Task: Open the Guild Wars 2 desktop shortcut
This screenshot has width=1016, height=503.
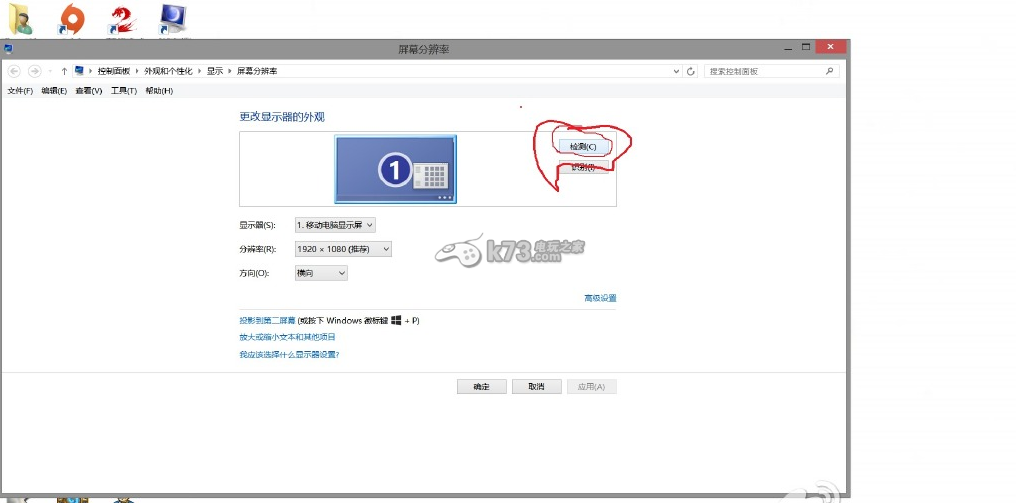Action: pyautogui.click(x=121, y=18)
